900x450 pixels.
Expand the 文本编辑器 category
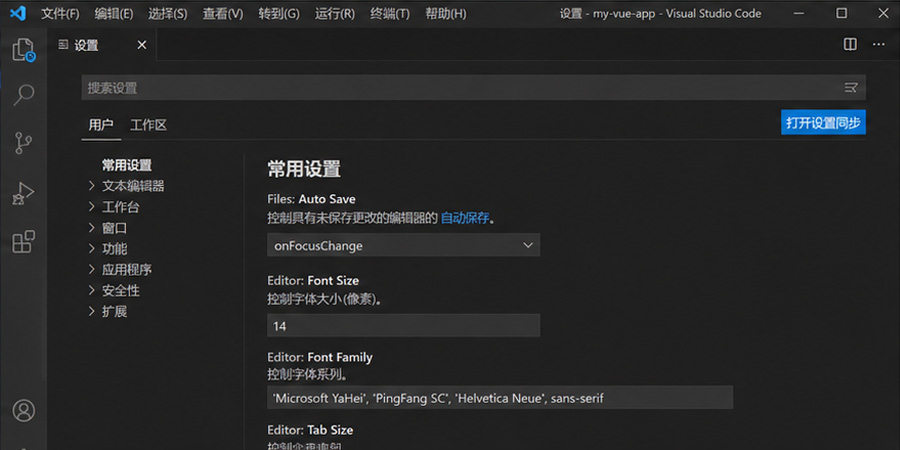tap(126, 186)
